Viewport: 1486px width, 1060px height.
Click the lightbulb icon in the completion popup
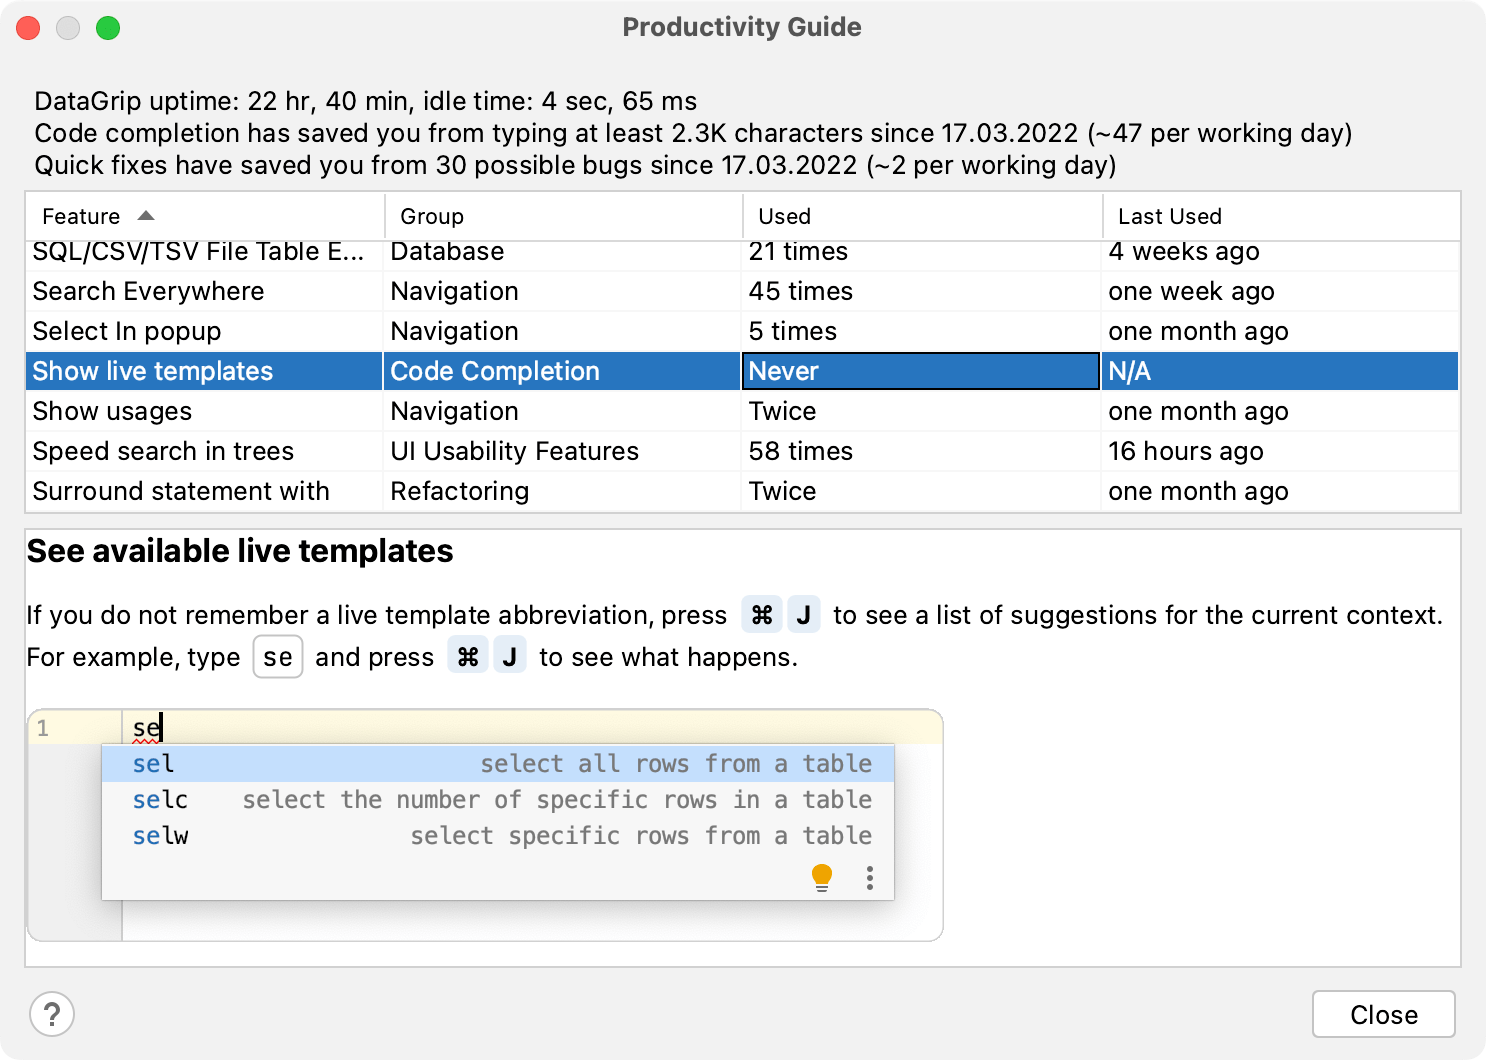(822, 876)
